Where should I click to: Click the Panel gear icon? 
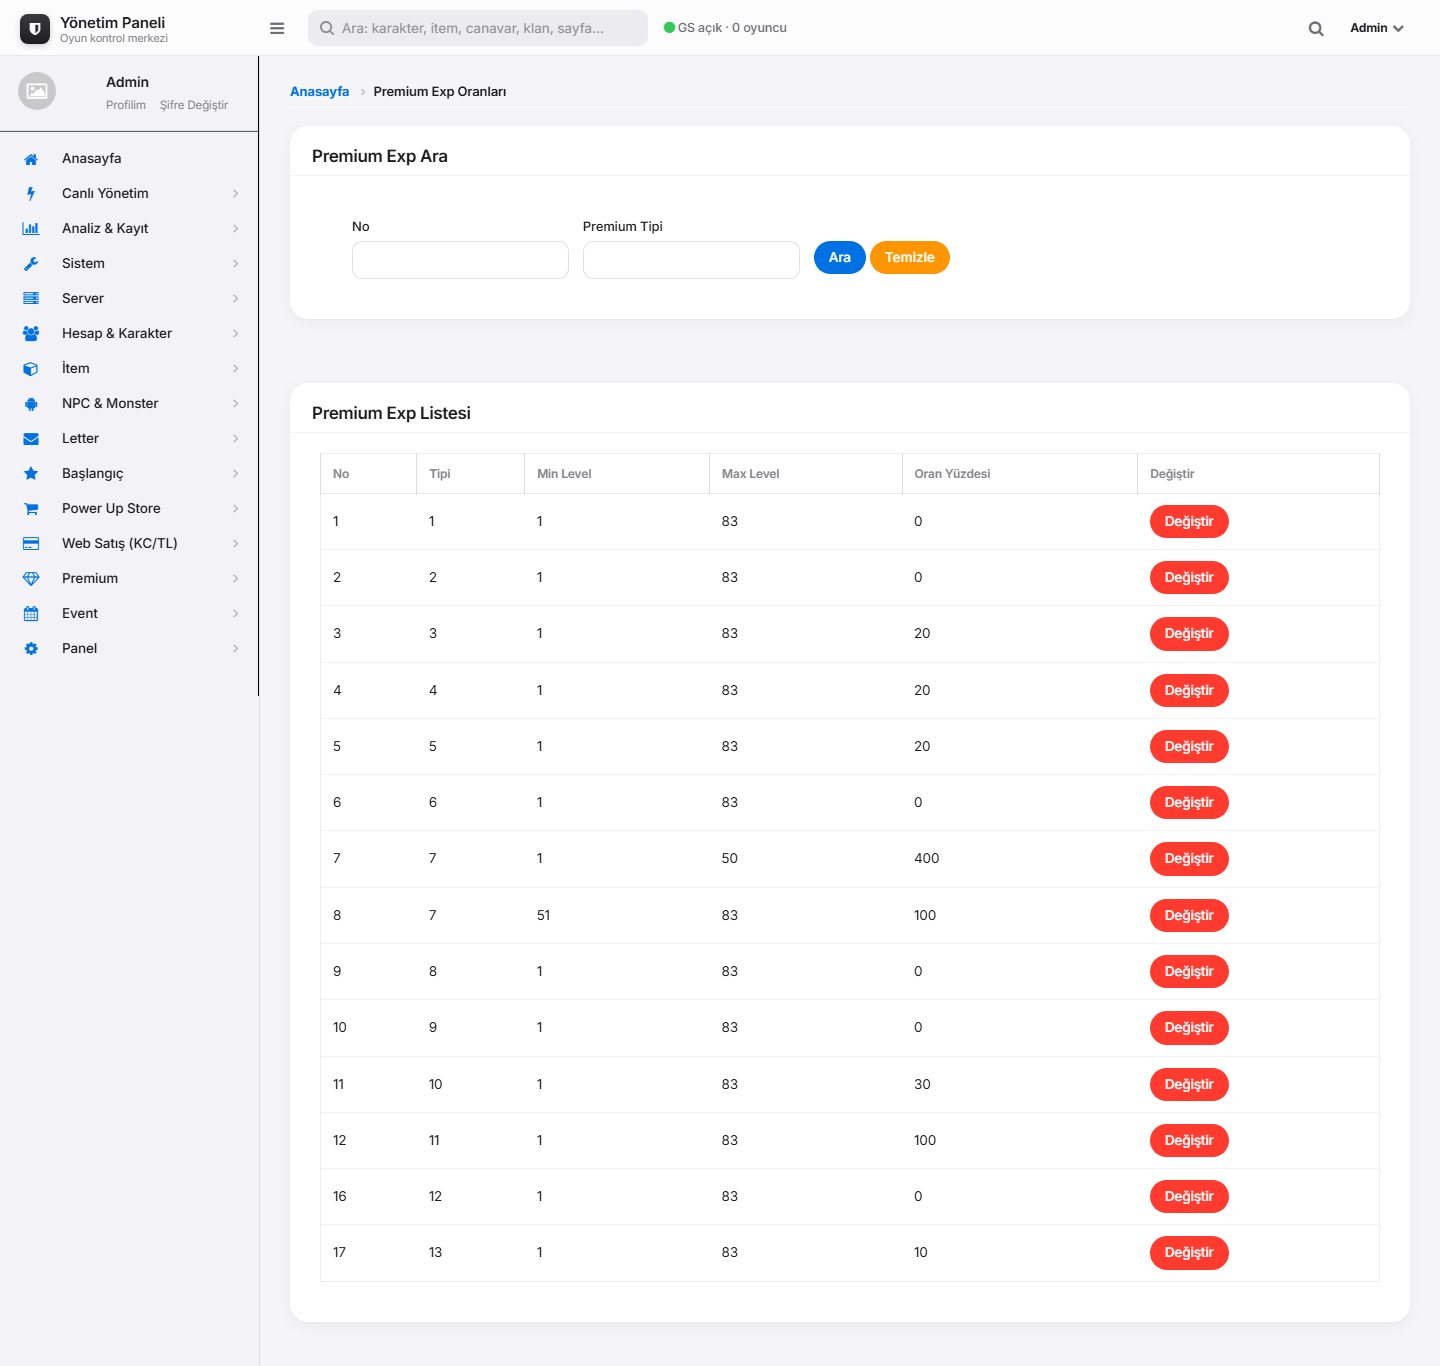coord(31,649)
